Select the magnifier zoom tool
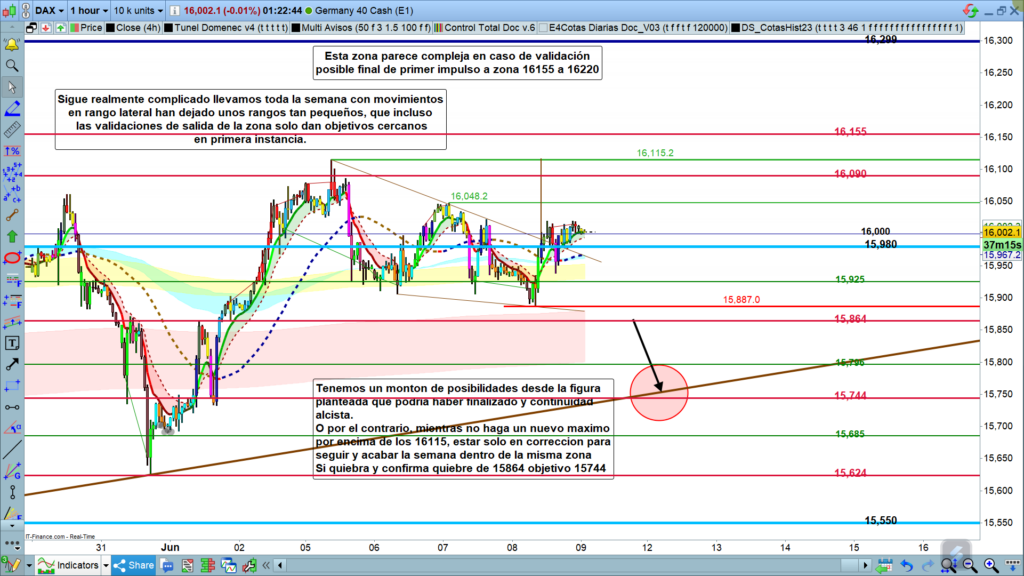This screenshot has height=576, width=1024. click(x=12, y=65)
